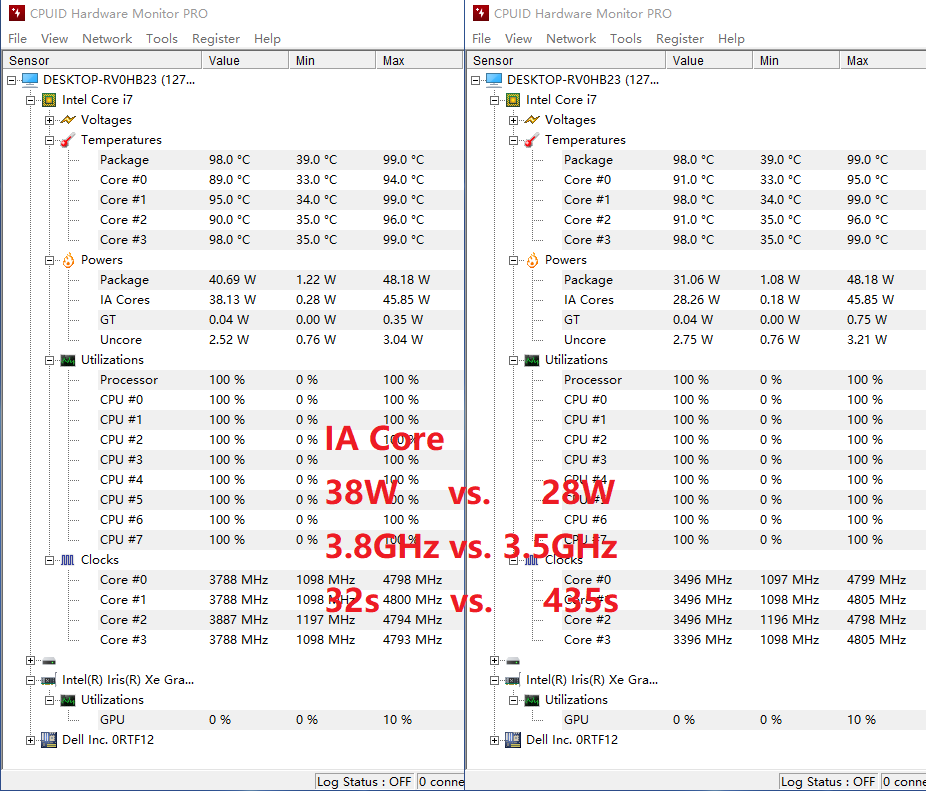Image resolution: width=926 pixels, height=791 pixels.
Task: Open the Tools menu in left window
Action: [x=162, y=38]
